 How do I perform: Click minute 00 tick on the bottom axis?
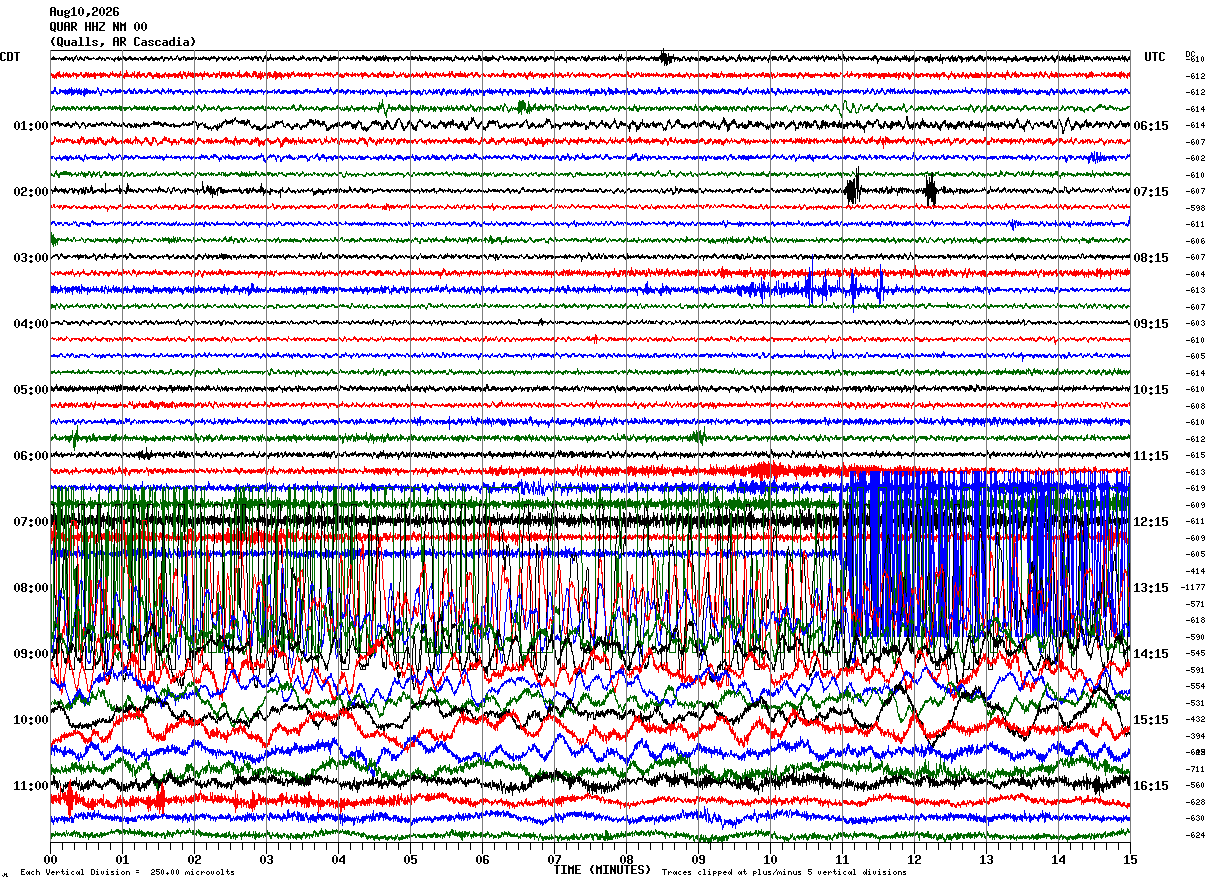(x=50, y=859)
